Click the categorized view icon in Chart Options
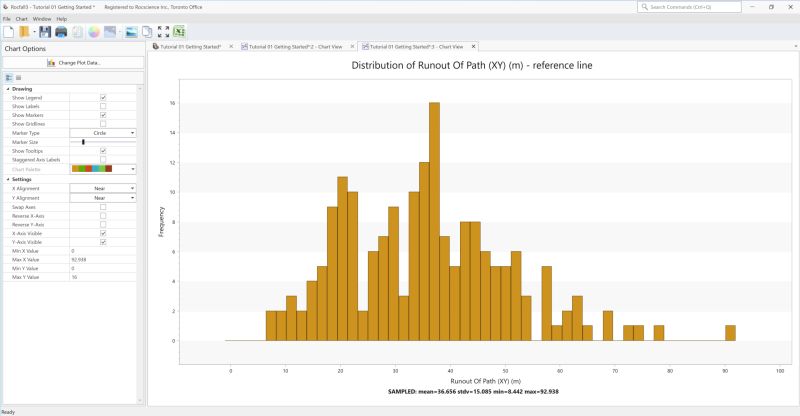The width and height of the screenshot is (800, 416). point(9,78)
